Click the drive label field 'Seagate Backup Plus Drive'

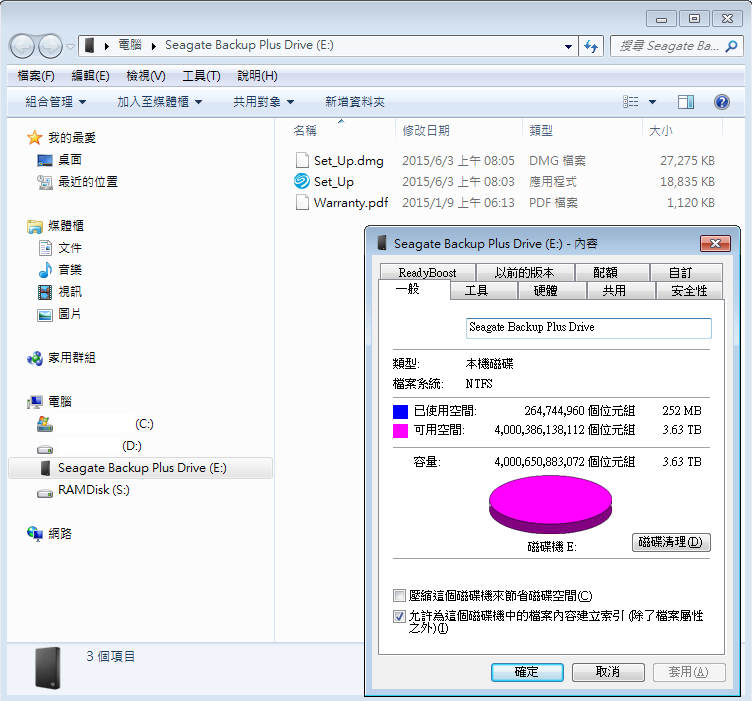point(588,328)
